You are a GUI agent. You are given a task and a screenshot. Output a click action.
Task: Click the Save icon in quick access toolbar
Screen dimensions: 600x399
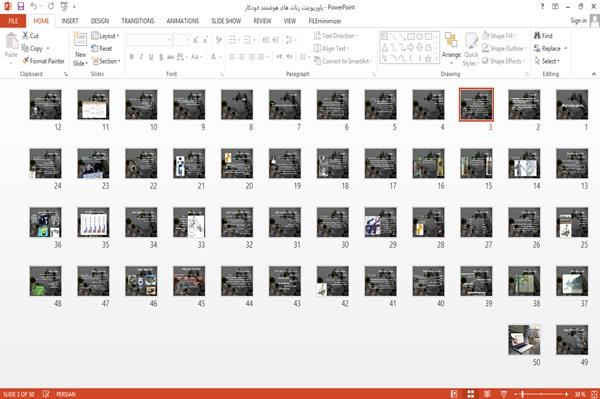[21, 6]
